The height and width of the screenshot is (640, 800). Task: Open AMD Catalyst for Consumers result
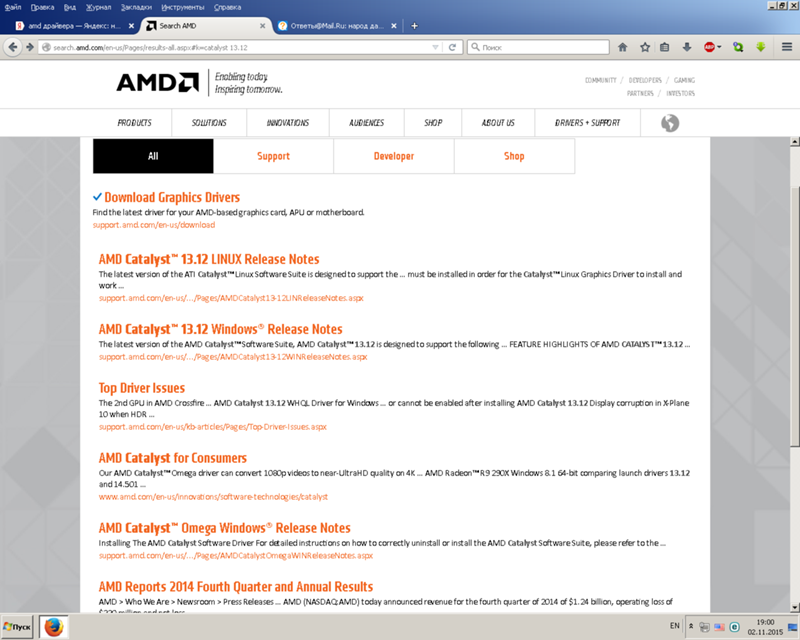tap(172, 458)
